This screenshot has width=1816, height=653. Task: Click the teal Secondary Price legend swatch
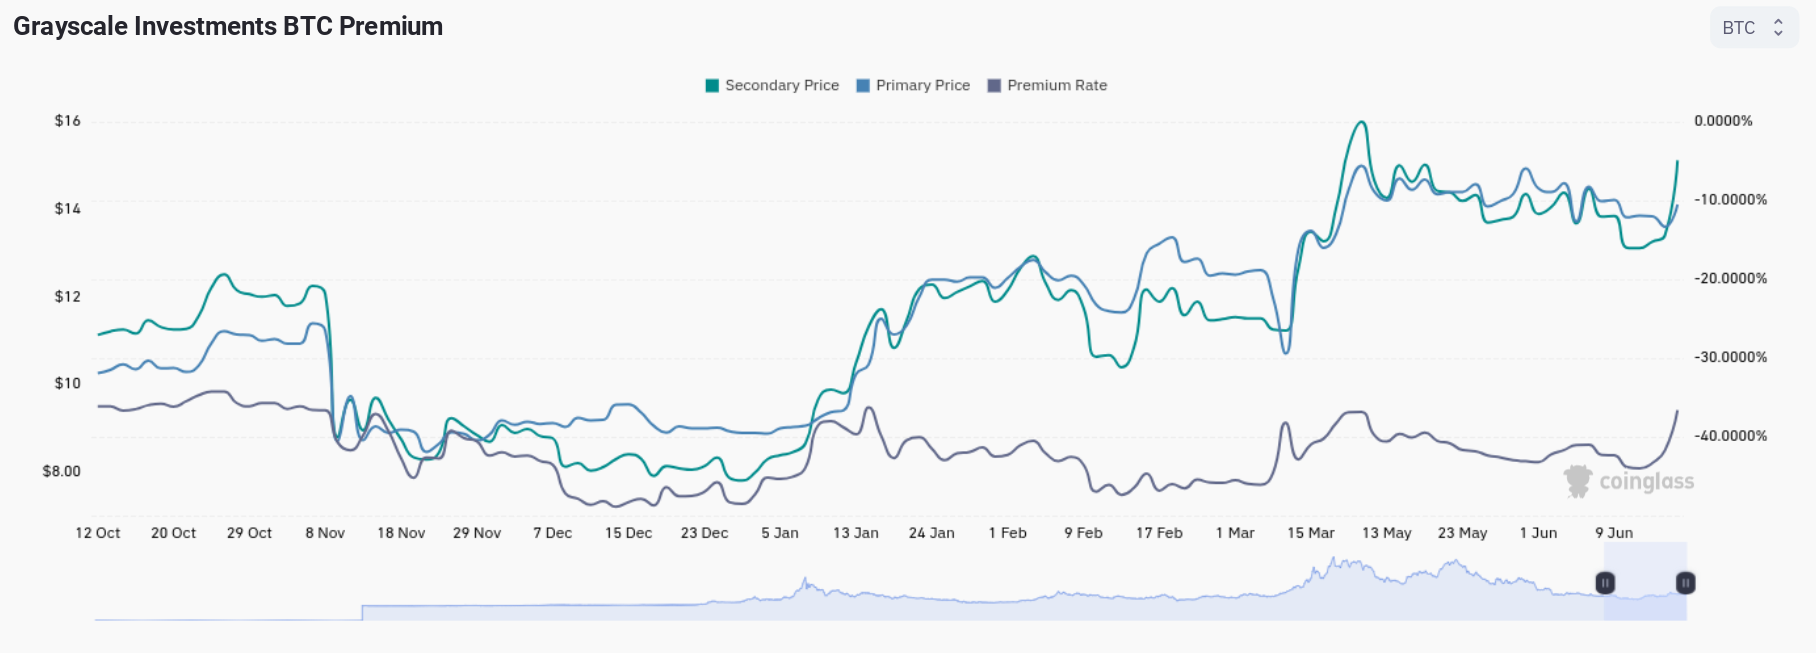[712, 85]
